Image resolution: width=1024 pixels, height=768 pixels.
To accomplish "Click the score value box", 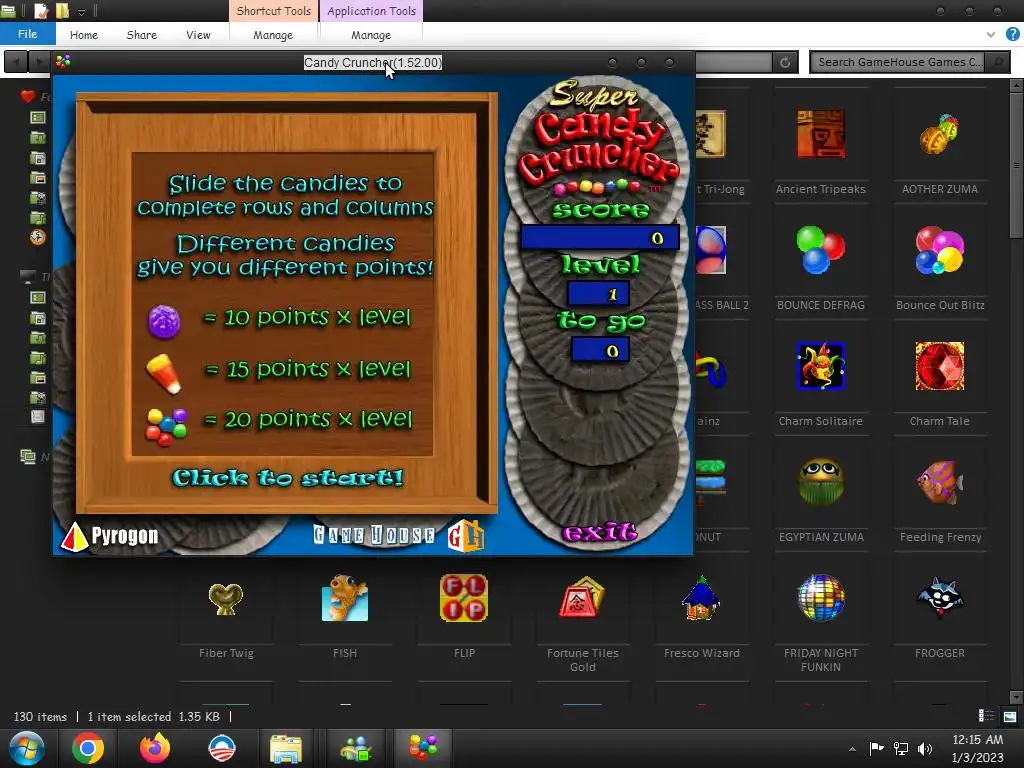I will [x=600, y=238].
